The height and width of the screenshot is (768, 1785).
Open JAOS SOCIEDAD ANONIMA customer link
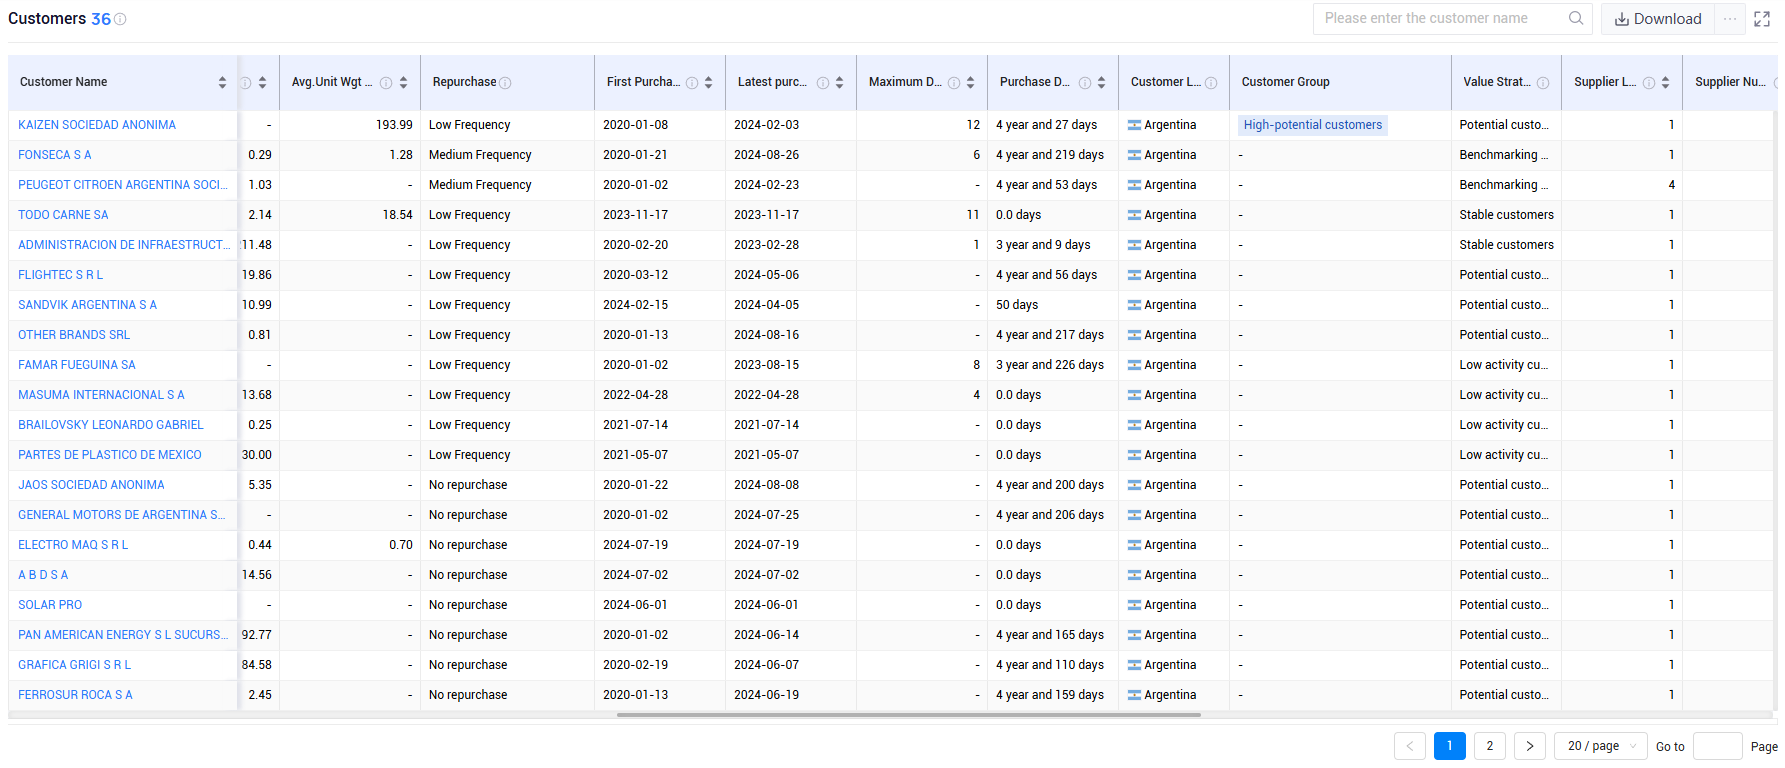(x=91, y=485)
